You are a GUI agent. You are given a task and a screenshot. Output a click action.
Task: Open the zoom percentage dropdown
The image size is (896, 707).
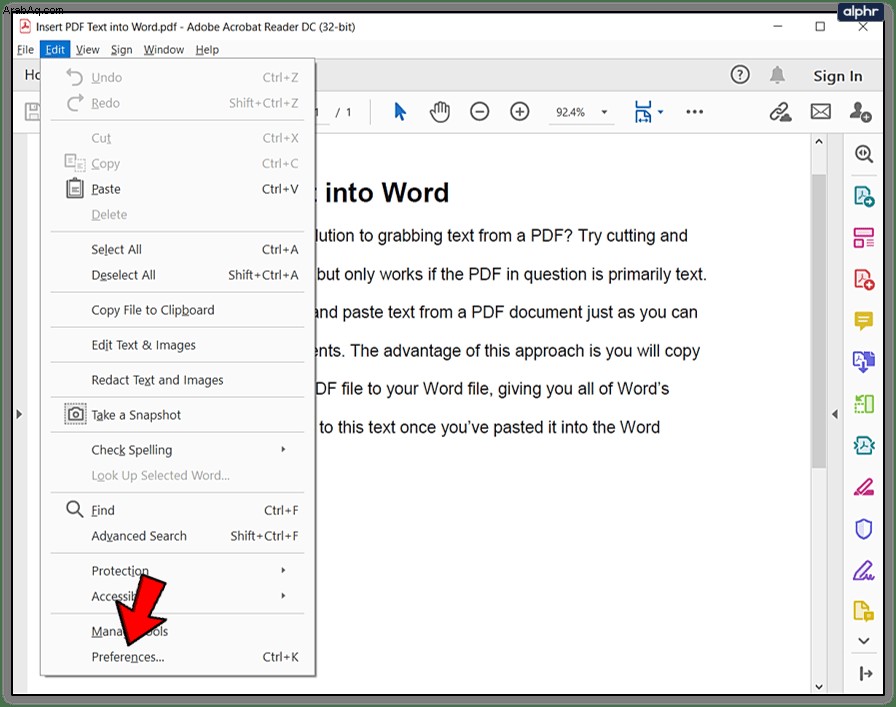click(604, 112)
